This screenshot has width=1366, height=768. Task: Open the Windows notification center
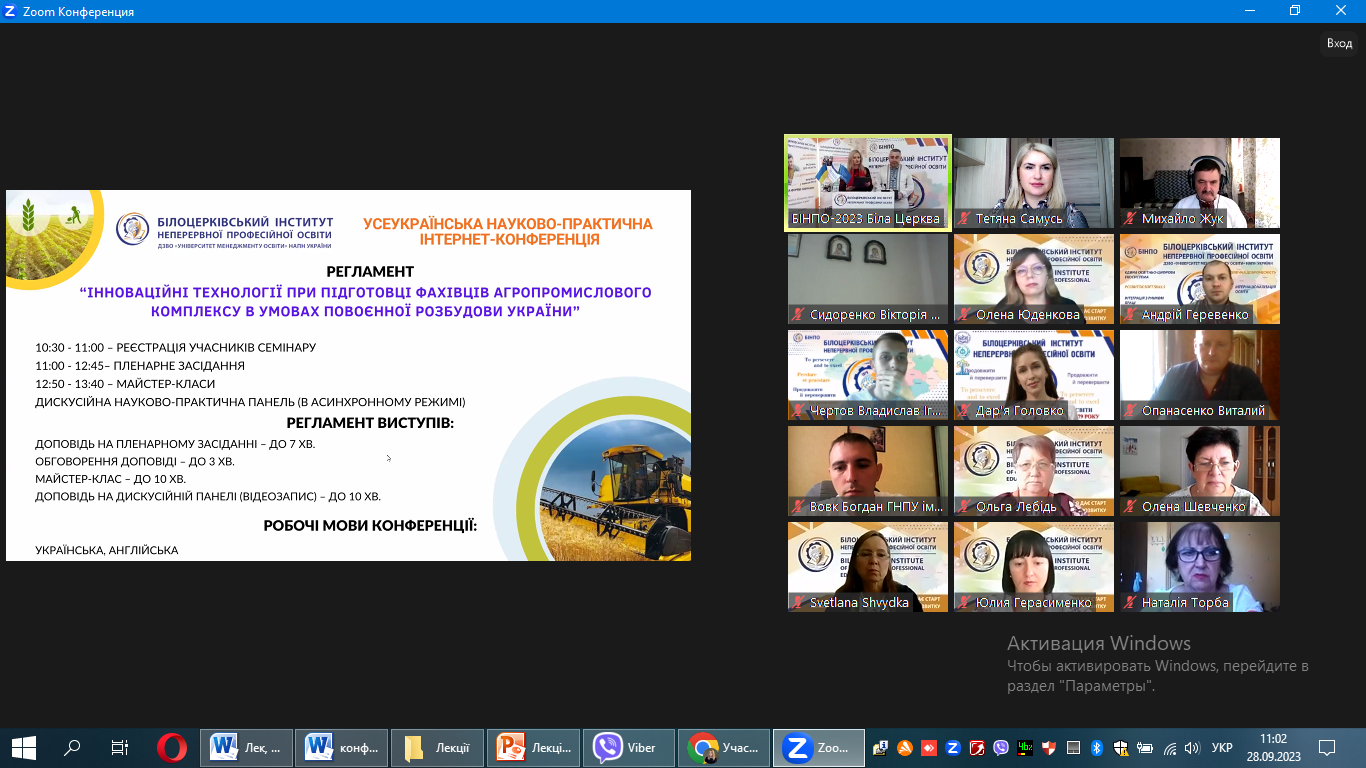click(1327, 747)
